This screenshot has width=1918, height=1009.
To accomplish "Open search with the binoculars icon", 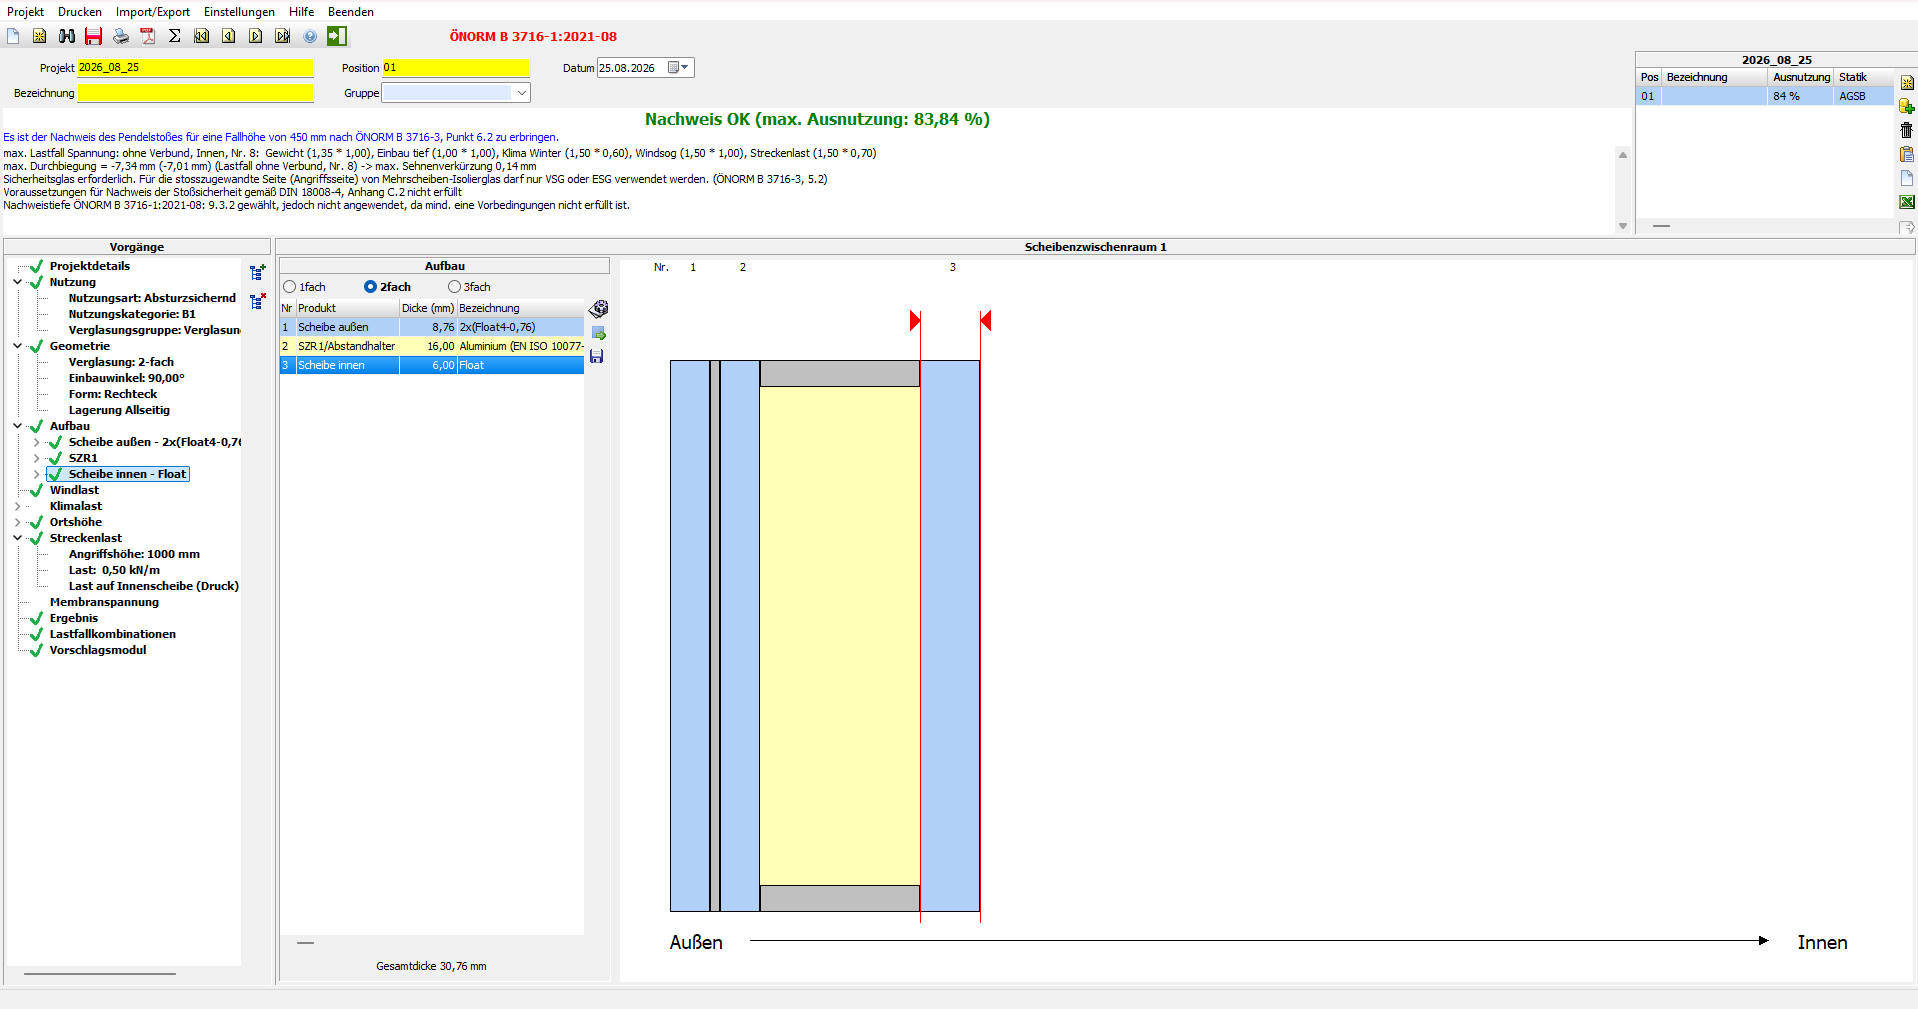I will coord(67,36).
